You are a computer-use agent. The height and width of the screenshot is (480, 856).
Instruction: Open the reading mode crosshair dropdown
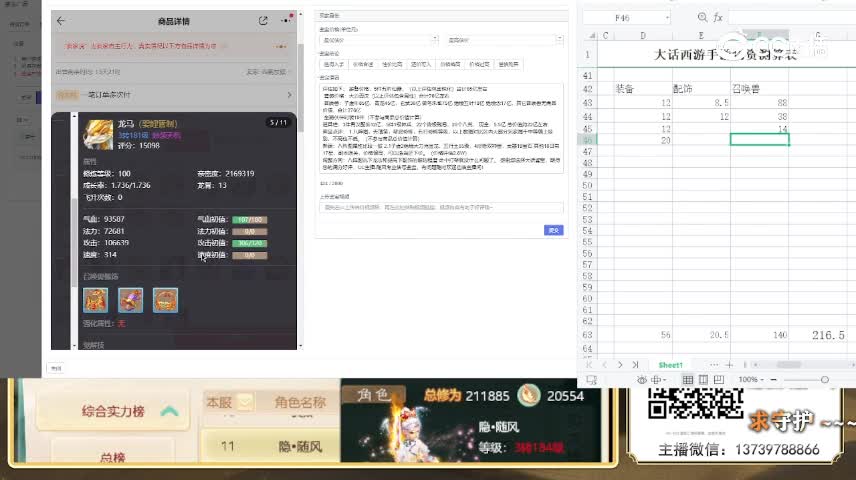pyautogui.click(x=658, y=380)
